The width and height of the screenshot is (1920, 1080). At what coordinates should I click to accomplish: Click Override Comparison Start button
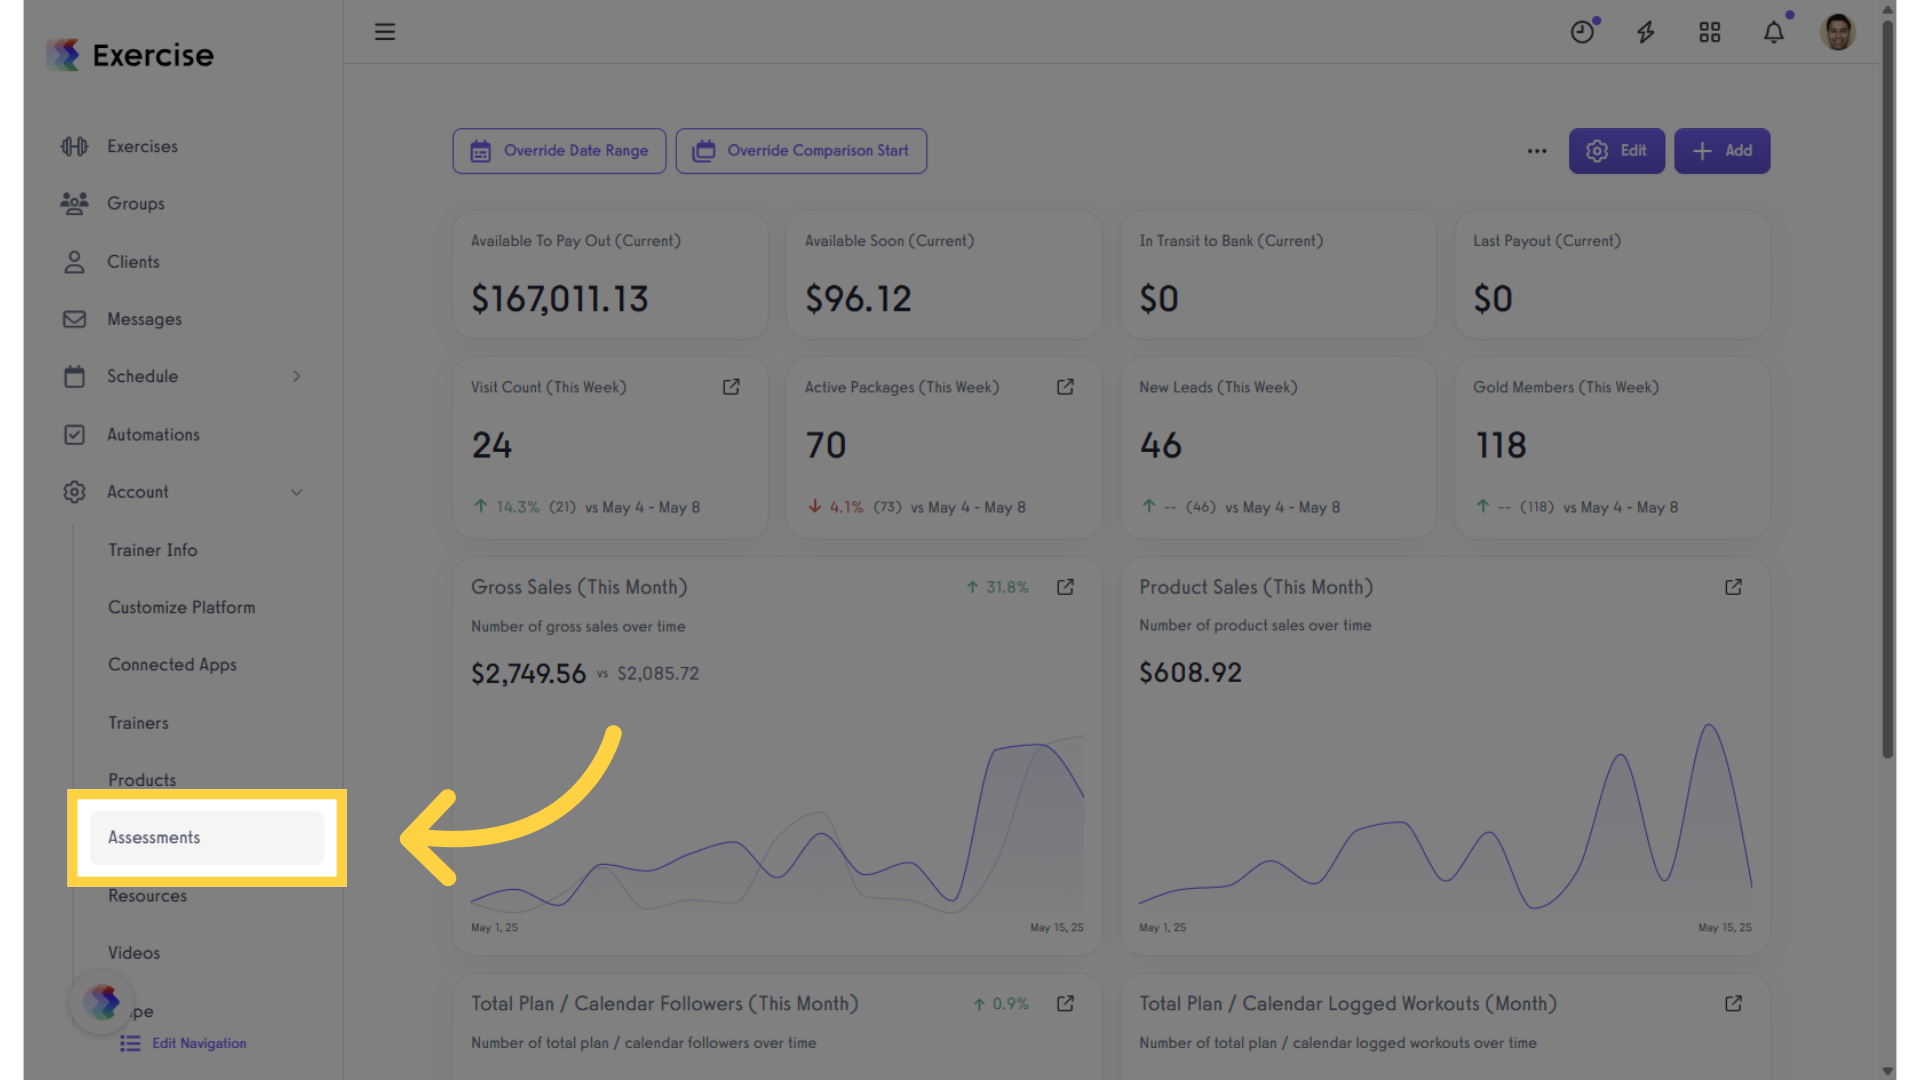pyautogui.click(x=801, y=151)
